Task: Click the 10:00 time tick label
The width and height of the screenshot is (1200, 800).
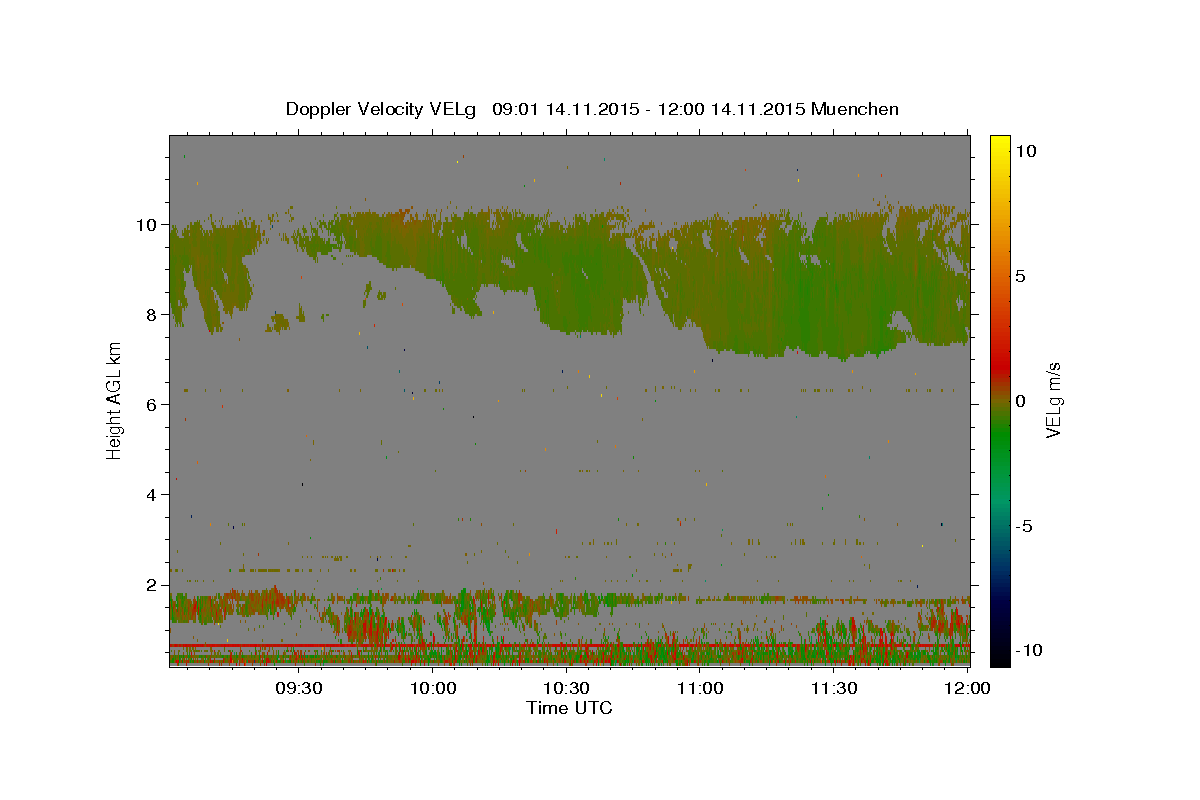Action: click(432, 688)
